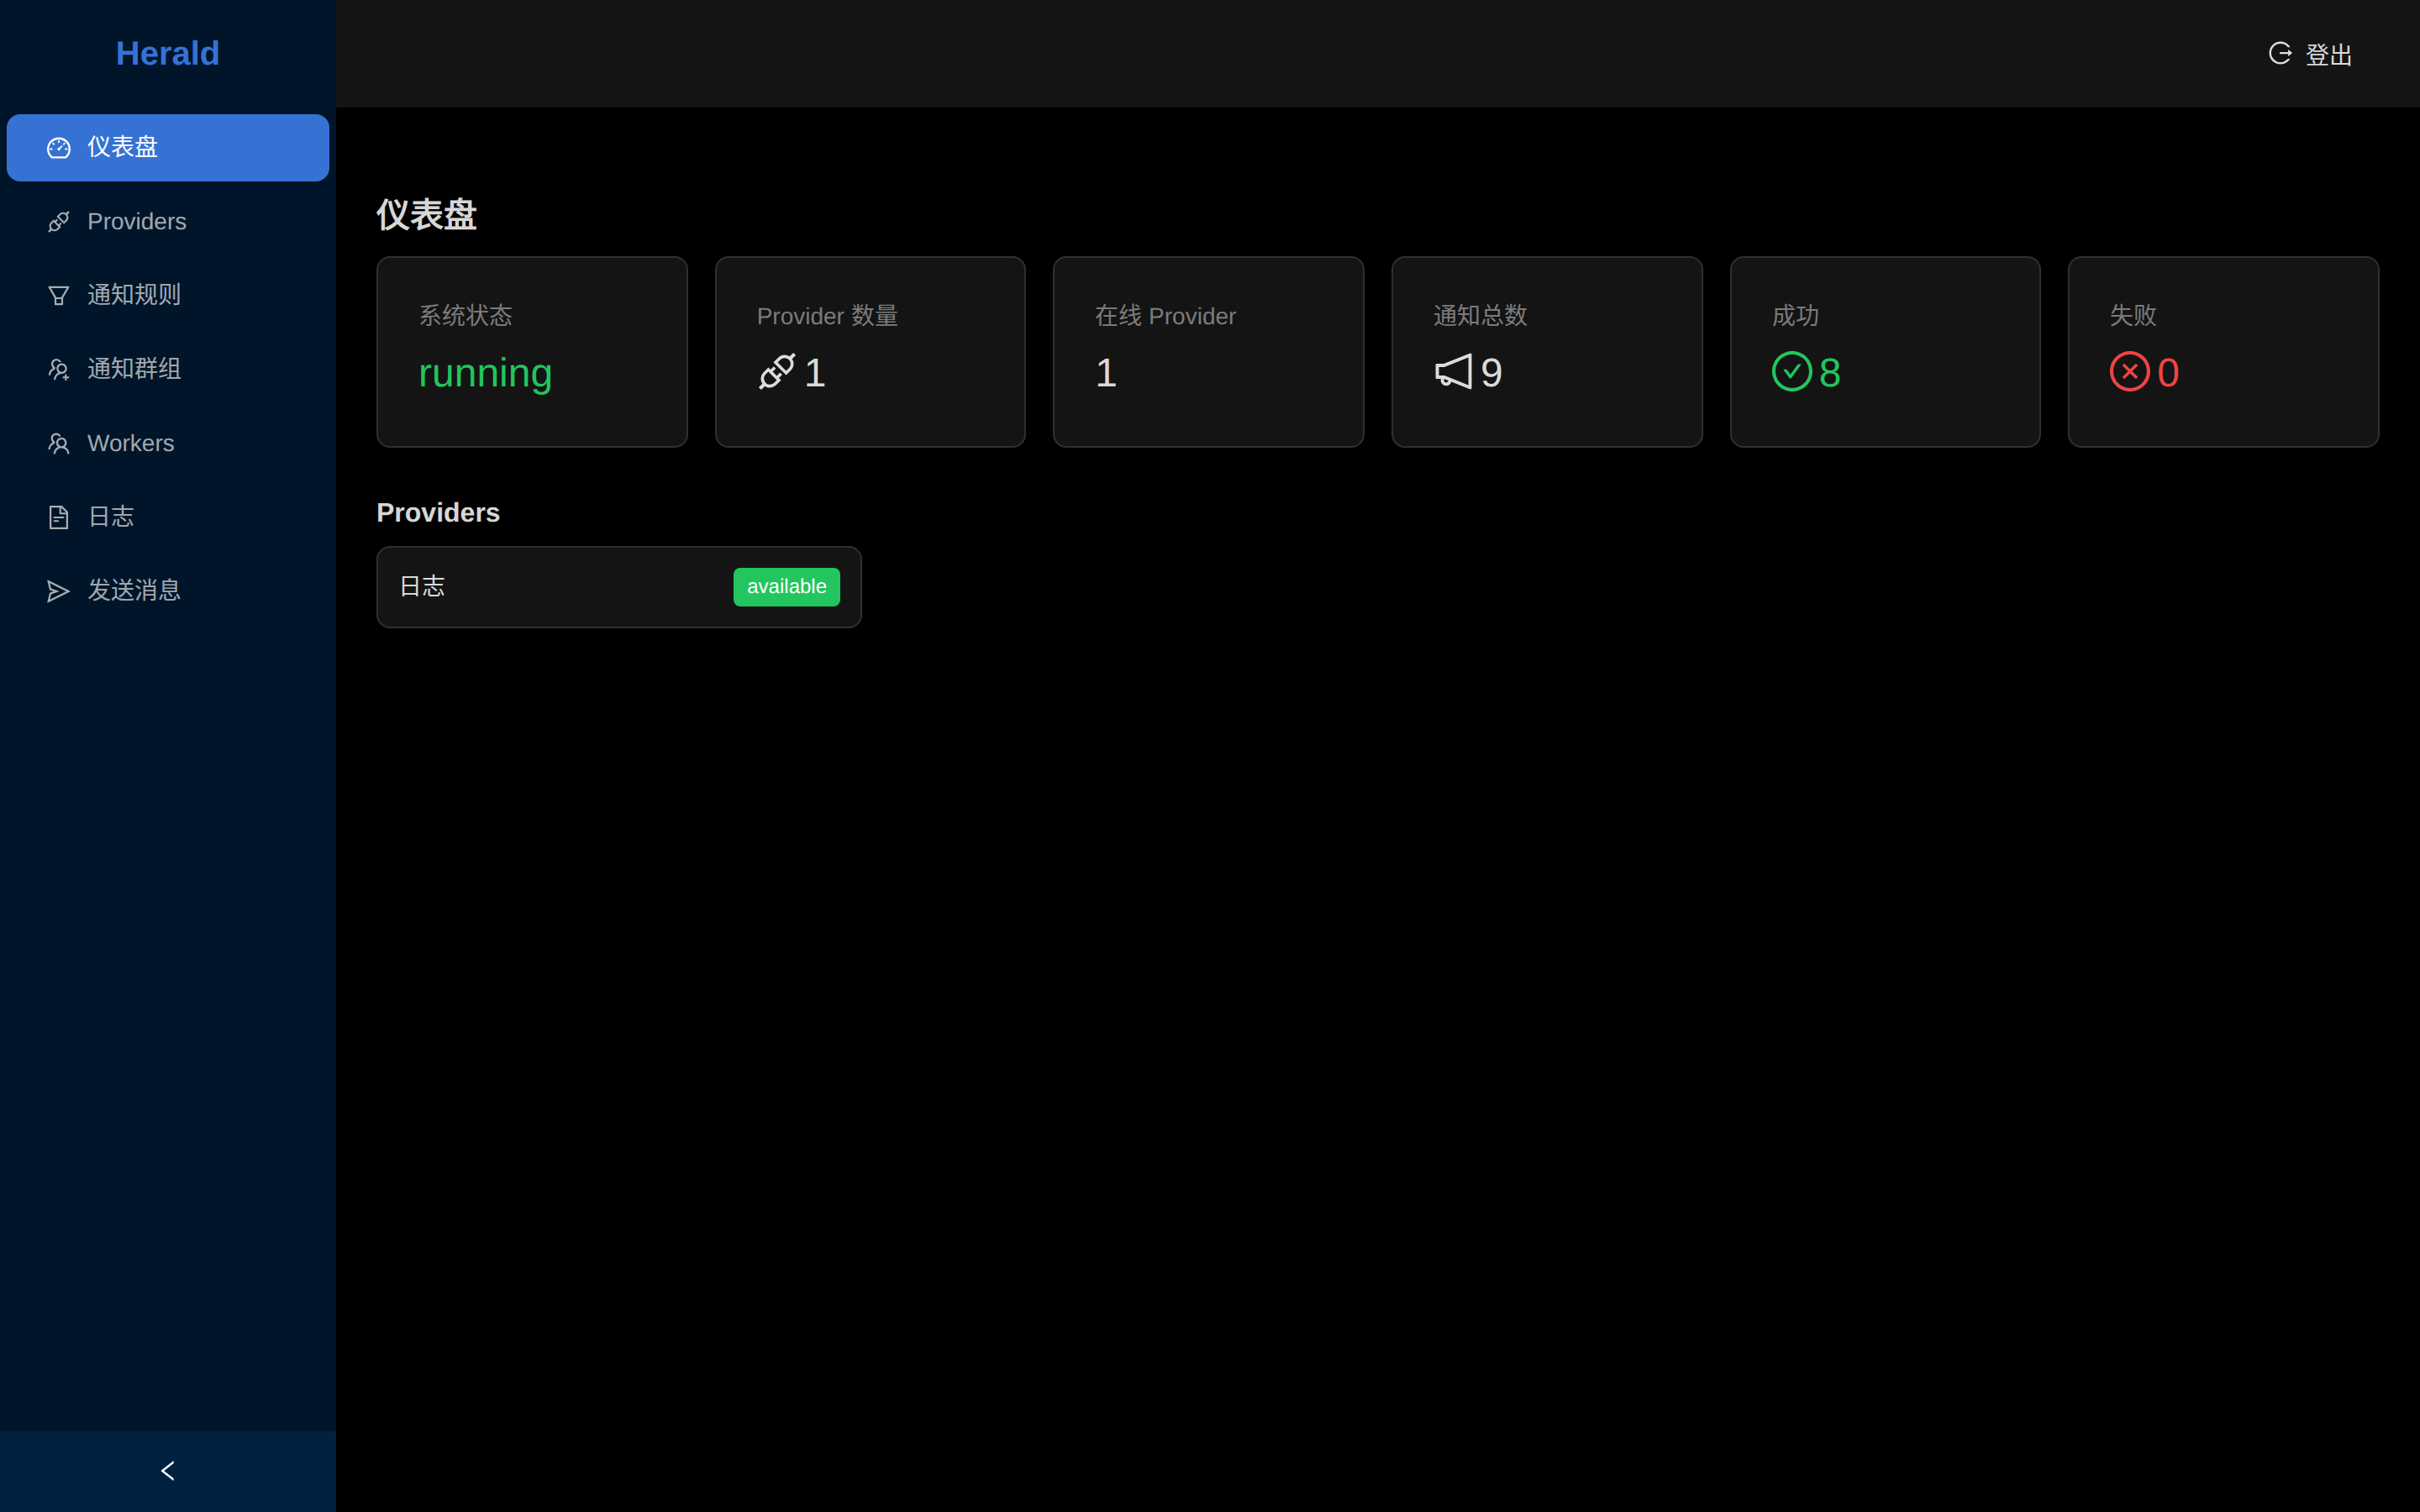
Task: Open the Providers menu item
Action: coord(168,222)
